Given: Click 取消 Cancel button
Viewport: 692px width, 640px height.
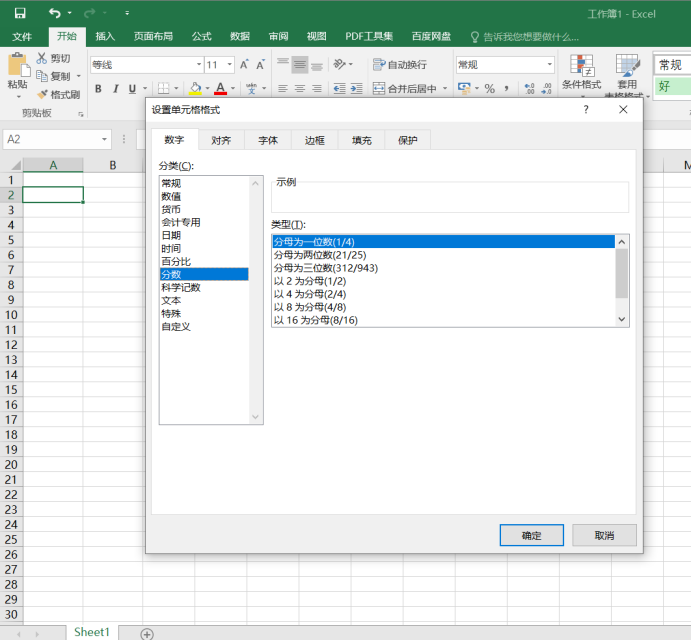Looking at the screenshot, I should tap(604, 535).
